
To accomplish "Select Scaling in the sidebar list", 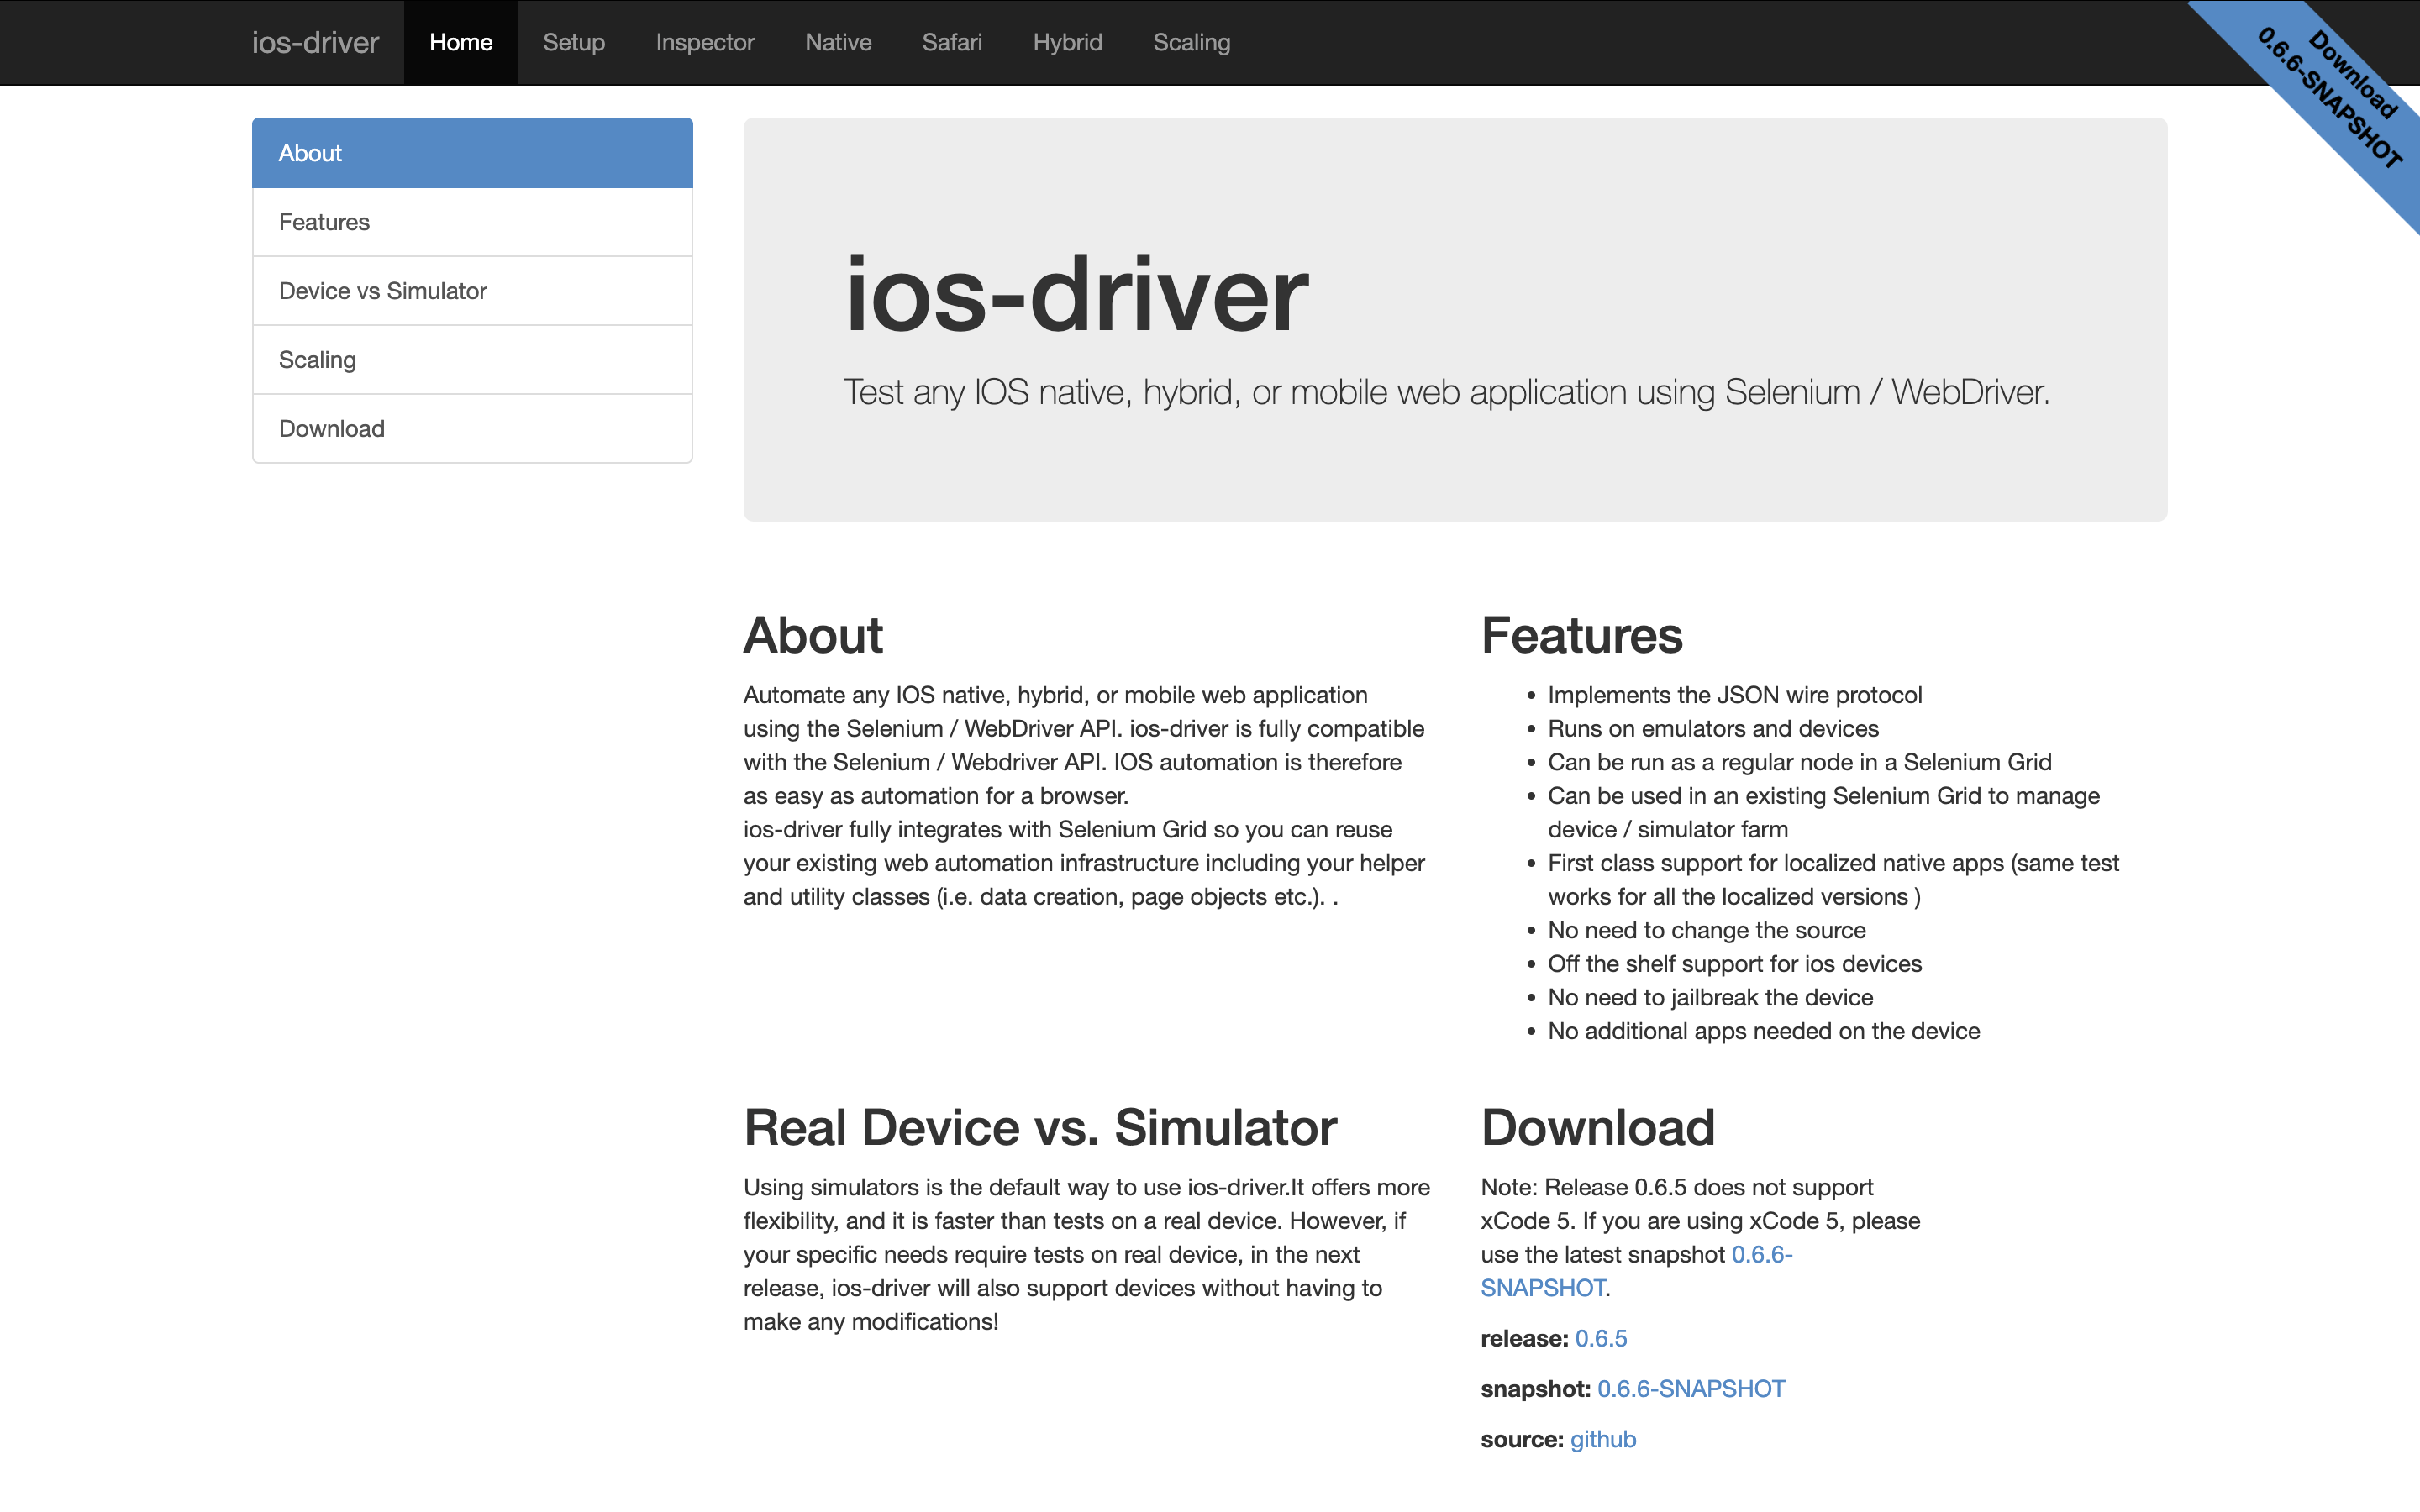I will click(x=472, y=360).
